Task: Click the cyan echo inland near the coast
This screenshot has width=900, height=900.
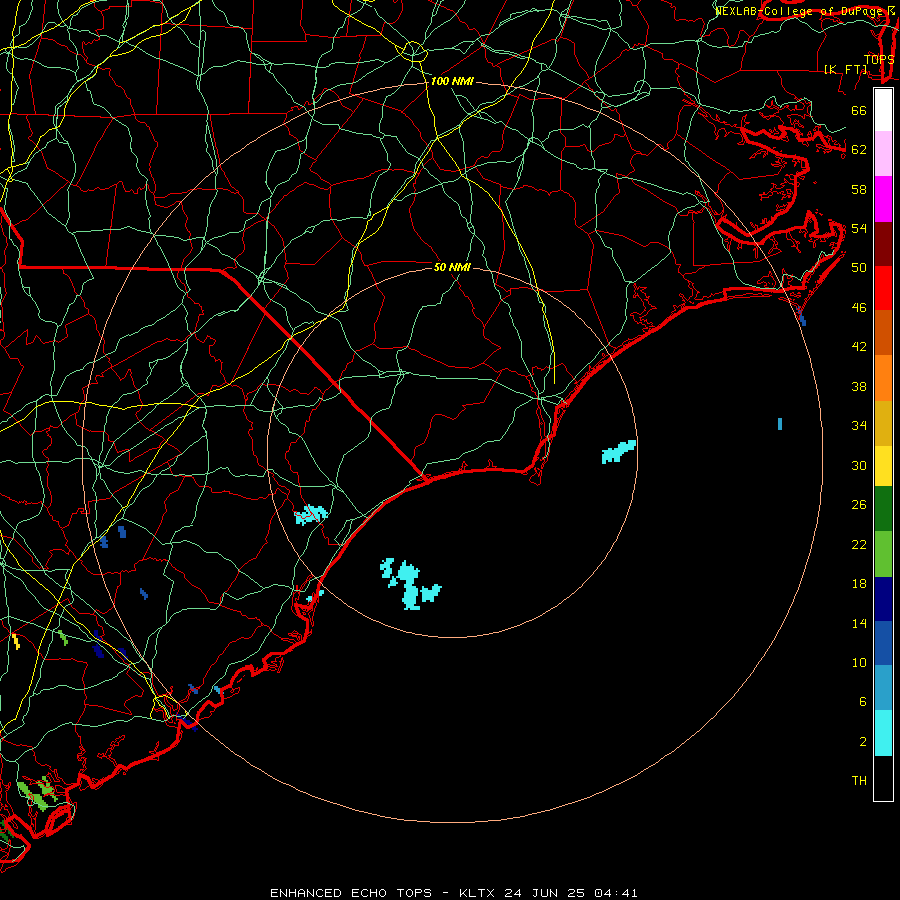Action: click(x=311, y=514)
